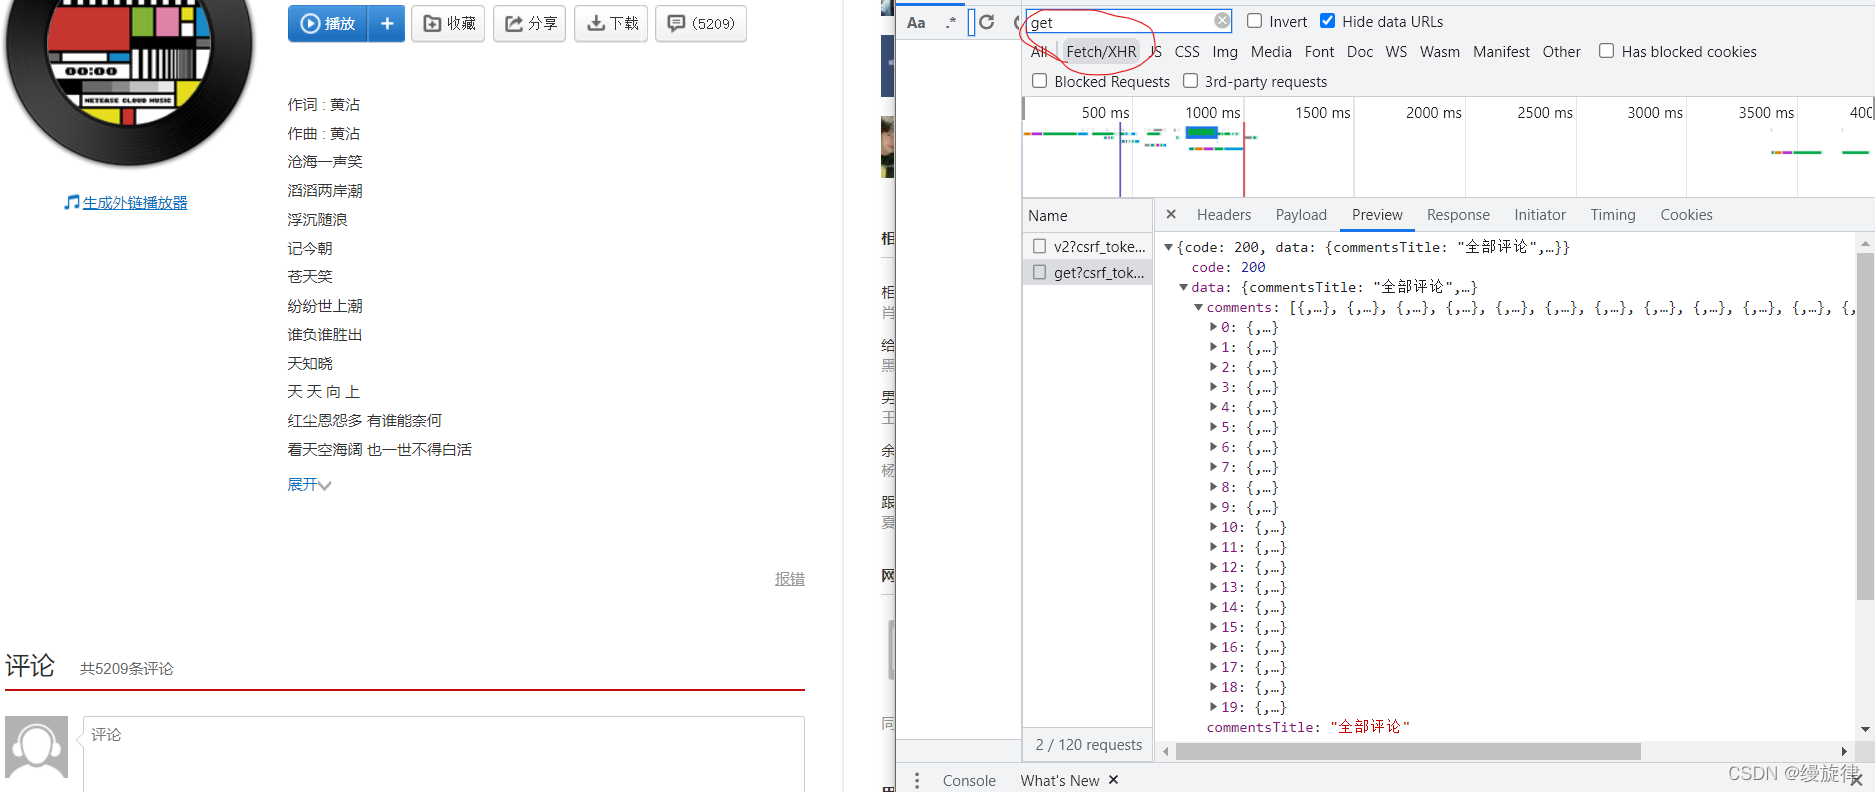The image size is (1875, 792).
Task: Select the Font filter type
Action: pos(1319,52)
